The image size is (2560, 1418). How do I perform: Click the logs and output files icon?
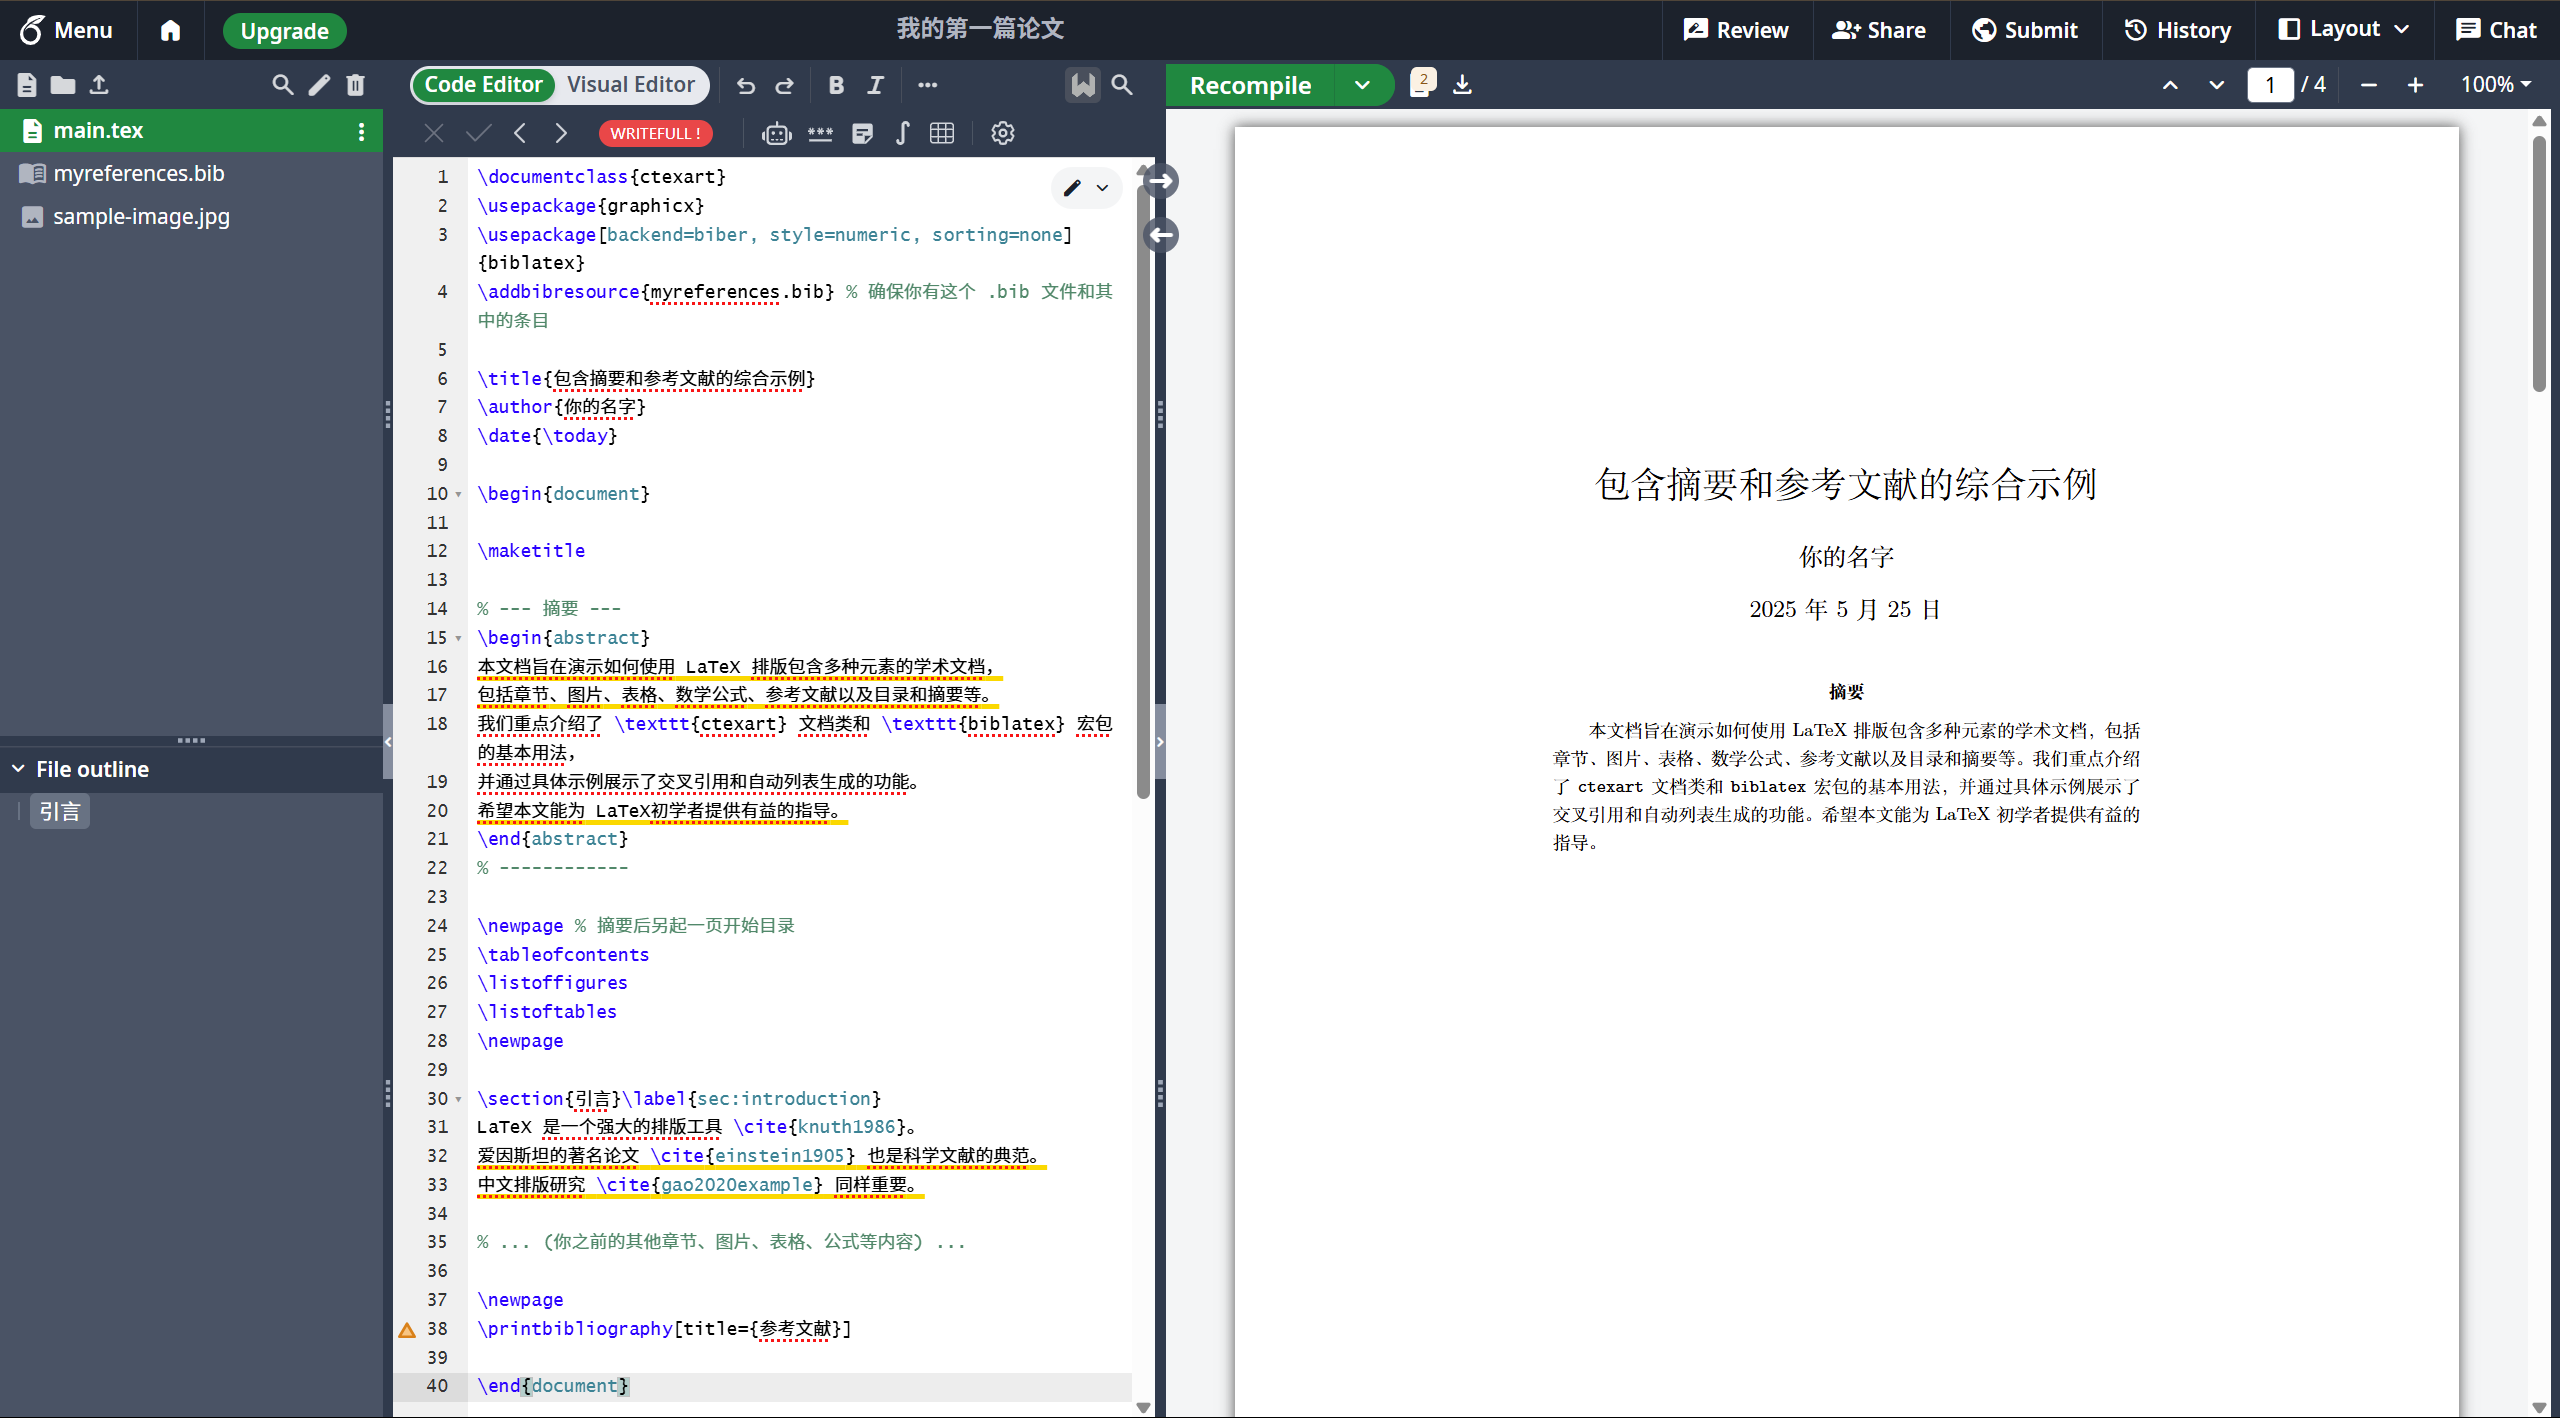click(1422, 83)
